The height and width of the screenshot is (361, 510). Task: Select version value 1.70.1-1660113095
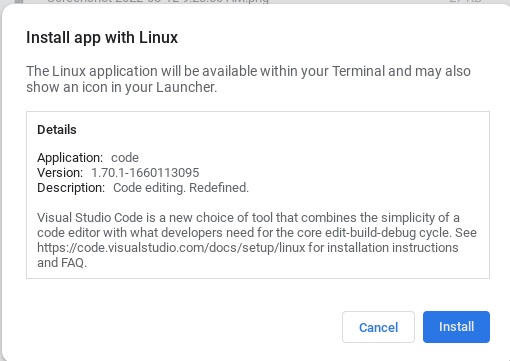click(x=145, y=173)
